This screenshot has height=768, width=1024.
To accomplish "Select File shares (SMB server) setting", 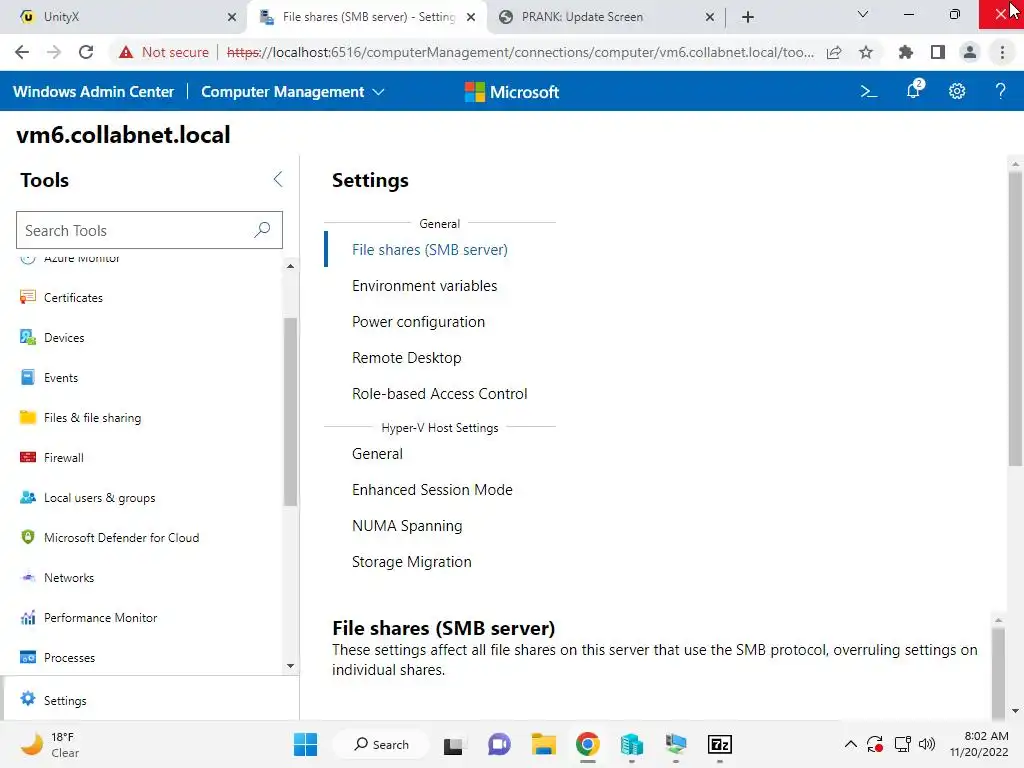I will coord(429,249).
